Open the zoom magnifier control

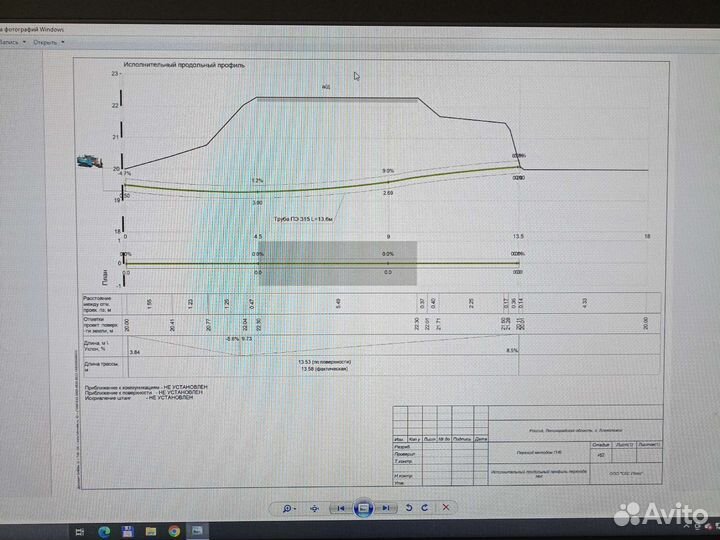pyautogui.click(x=289, y=508)
